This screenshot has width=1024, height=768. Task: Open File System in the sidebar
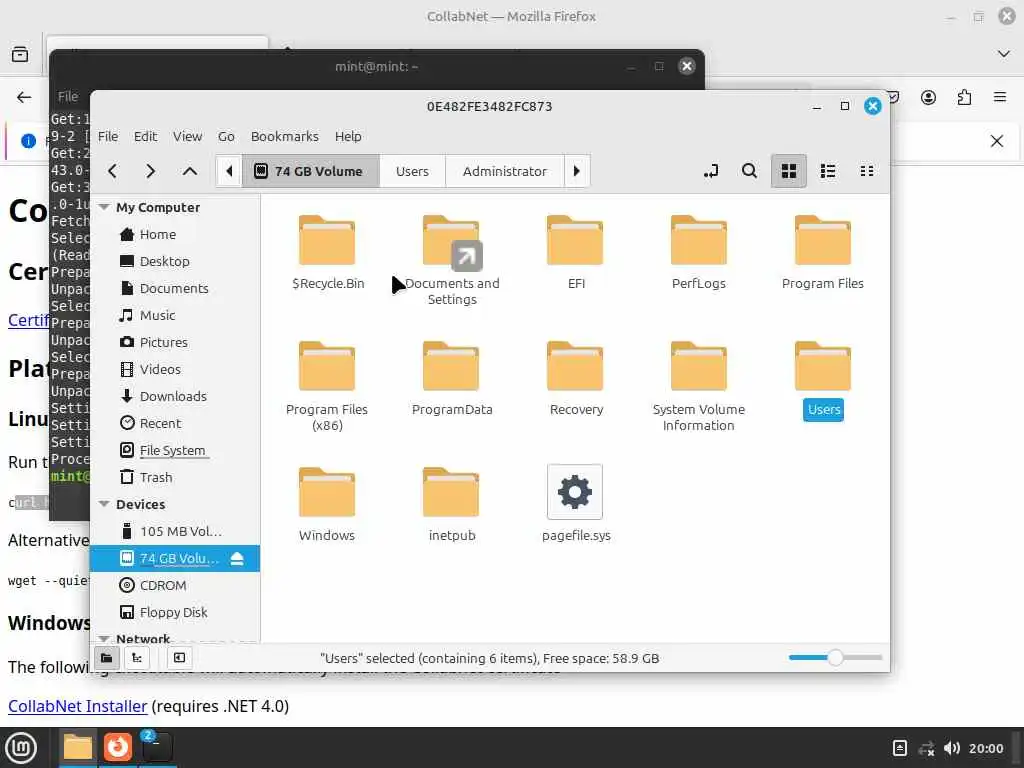pyautogui.click(x=174, y=450)
